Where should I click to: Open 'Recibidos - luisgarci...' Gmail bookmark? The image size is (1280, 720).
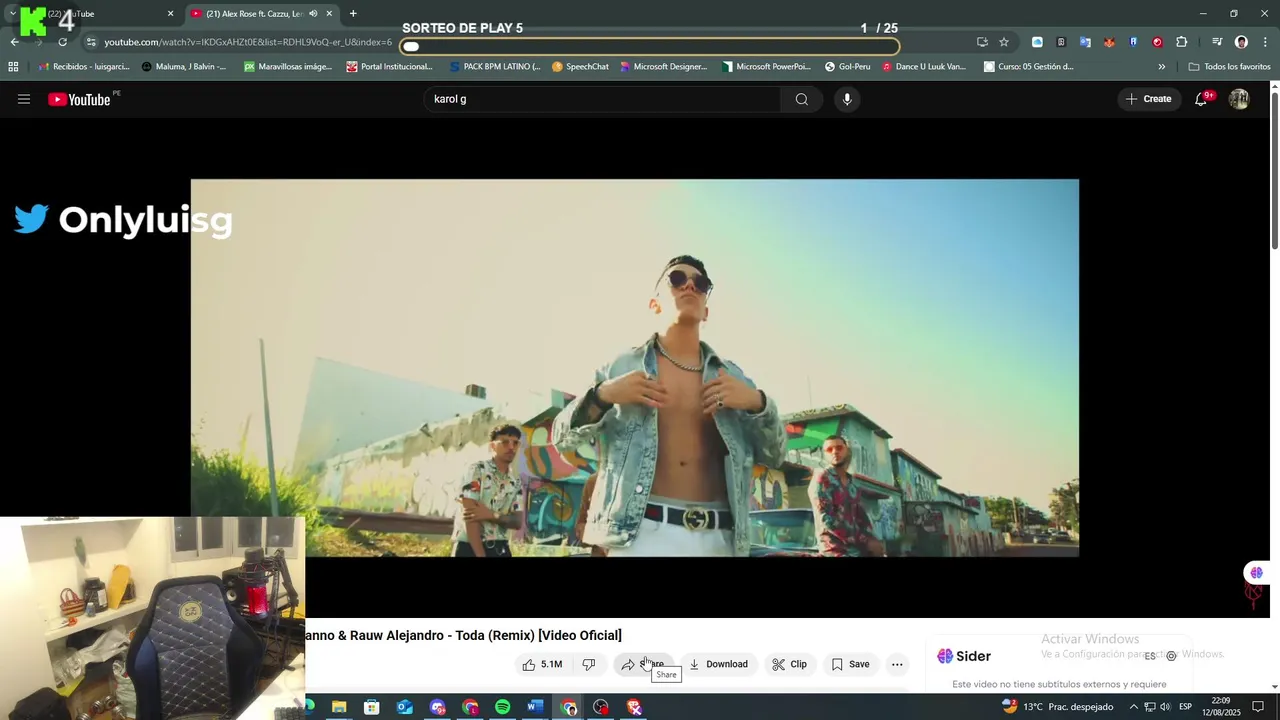point(84,67)
